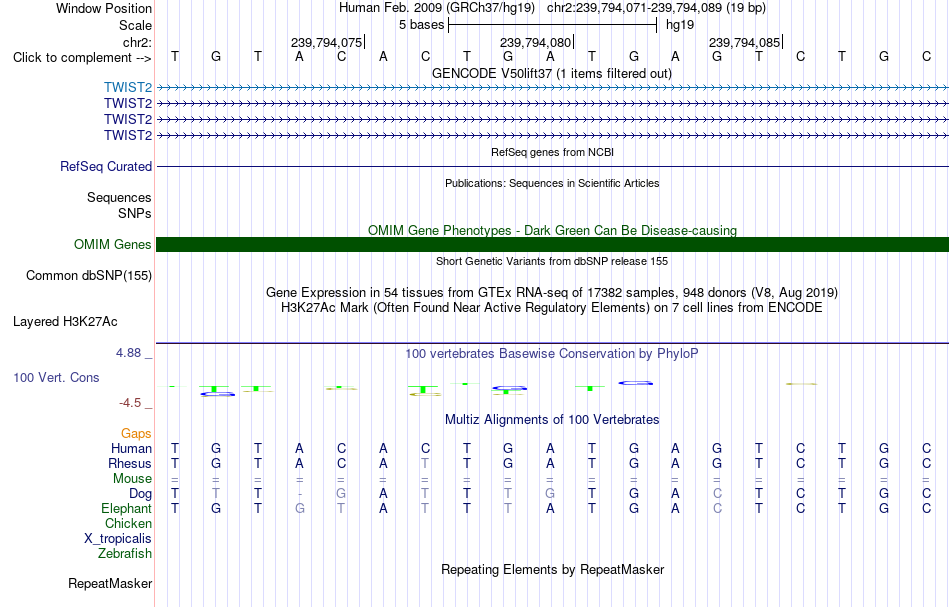Click the OMIM Genes track label

(112, 244)
